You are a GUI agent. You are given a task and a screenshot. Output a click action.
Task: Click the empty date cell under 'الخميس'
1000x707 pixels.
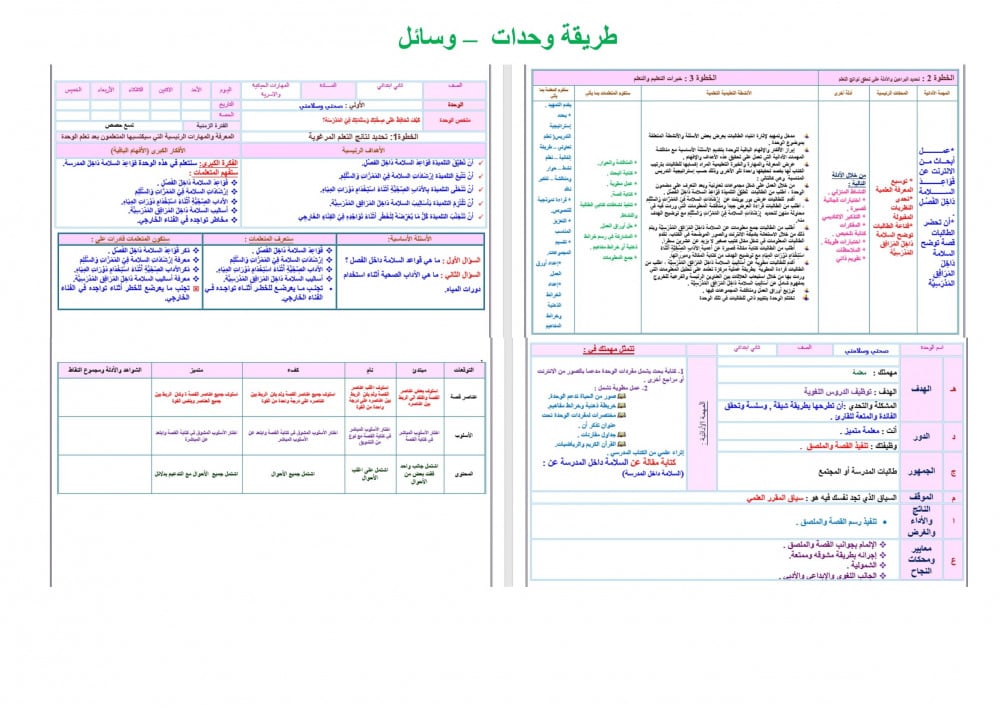tap(70, 103)
